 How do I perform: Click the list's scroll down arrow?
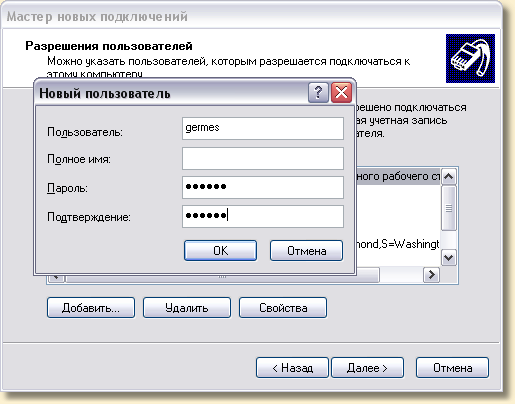pos(449,258)
